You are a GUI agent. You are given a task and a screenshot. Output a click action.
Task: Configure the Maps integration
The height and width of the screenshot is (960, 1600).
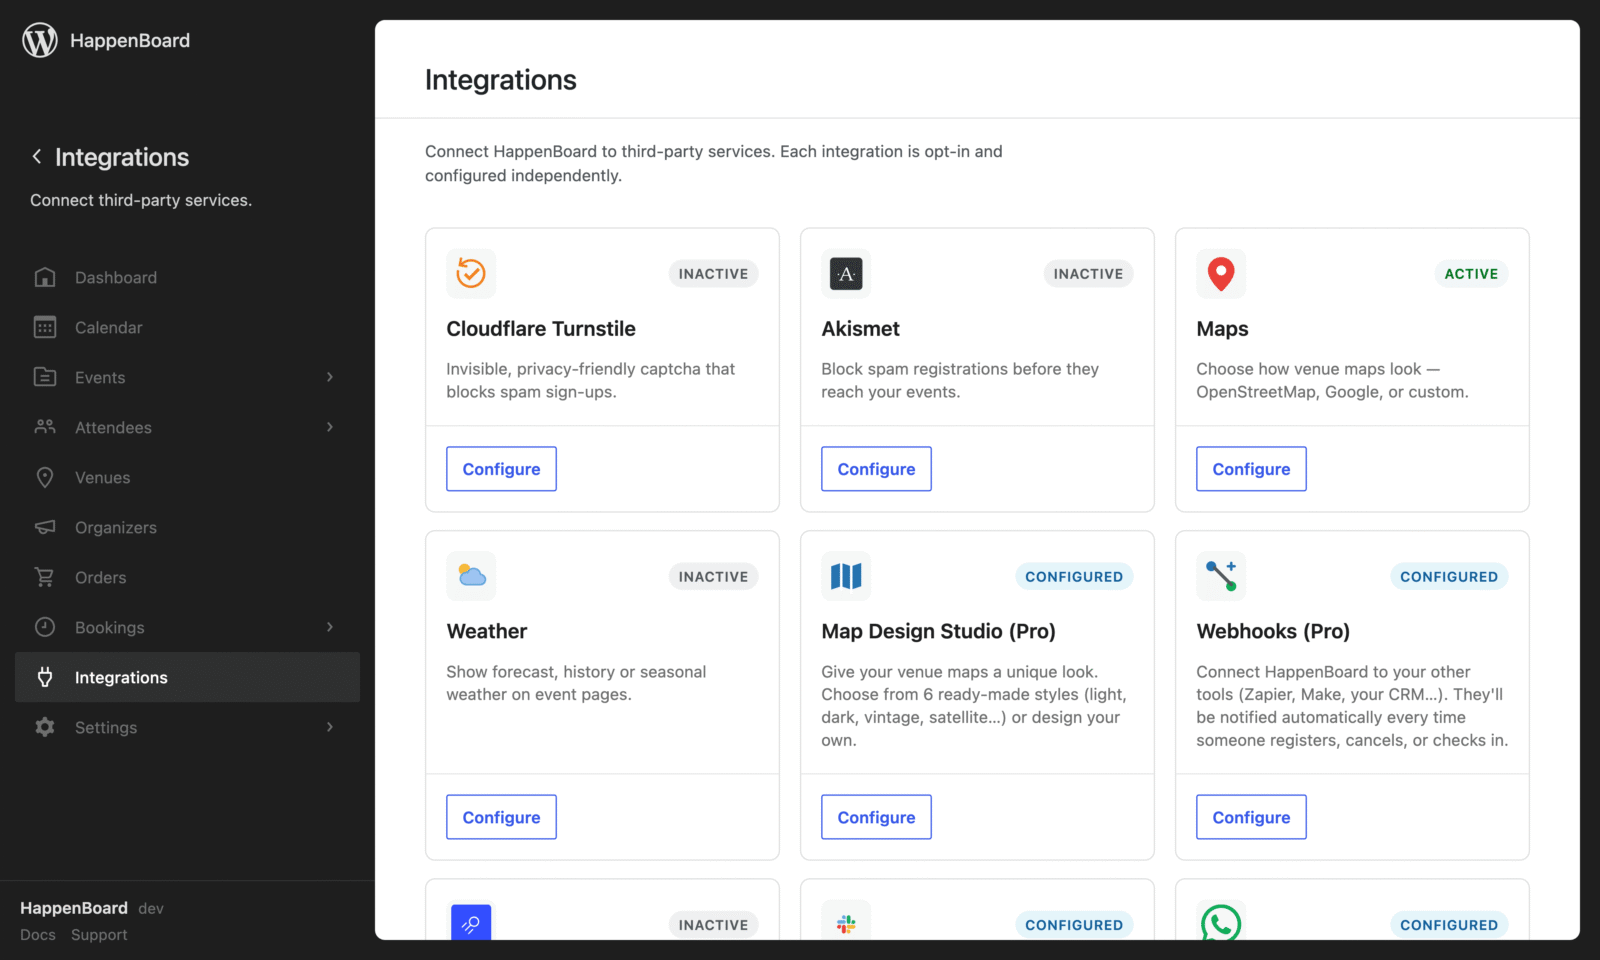(x=1251, y=469)
